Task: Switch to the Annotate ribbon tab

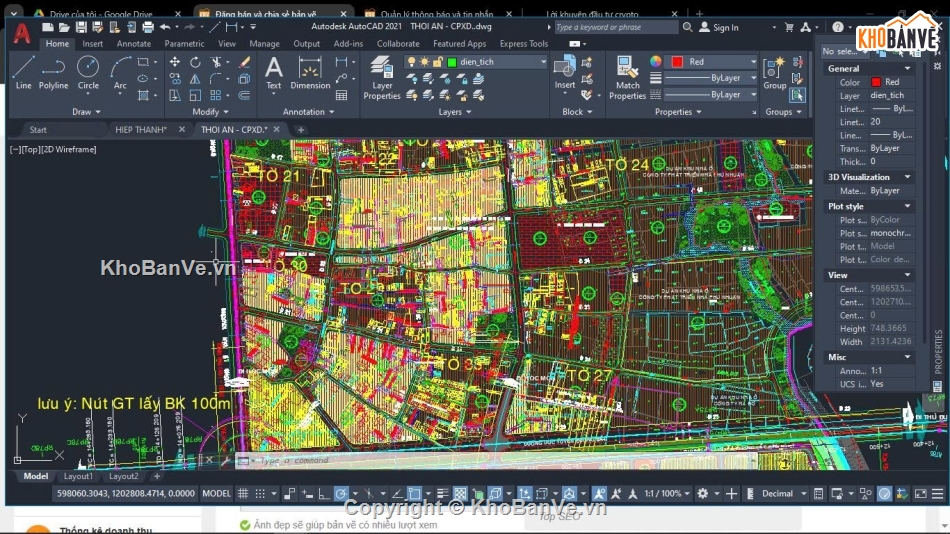Action: 133,44
